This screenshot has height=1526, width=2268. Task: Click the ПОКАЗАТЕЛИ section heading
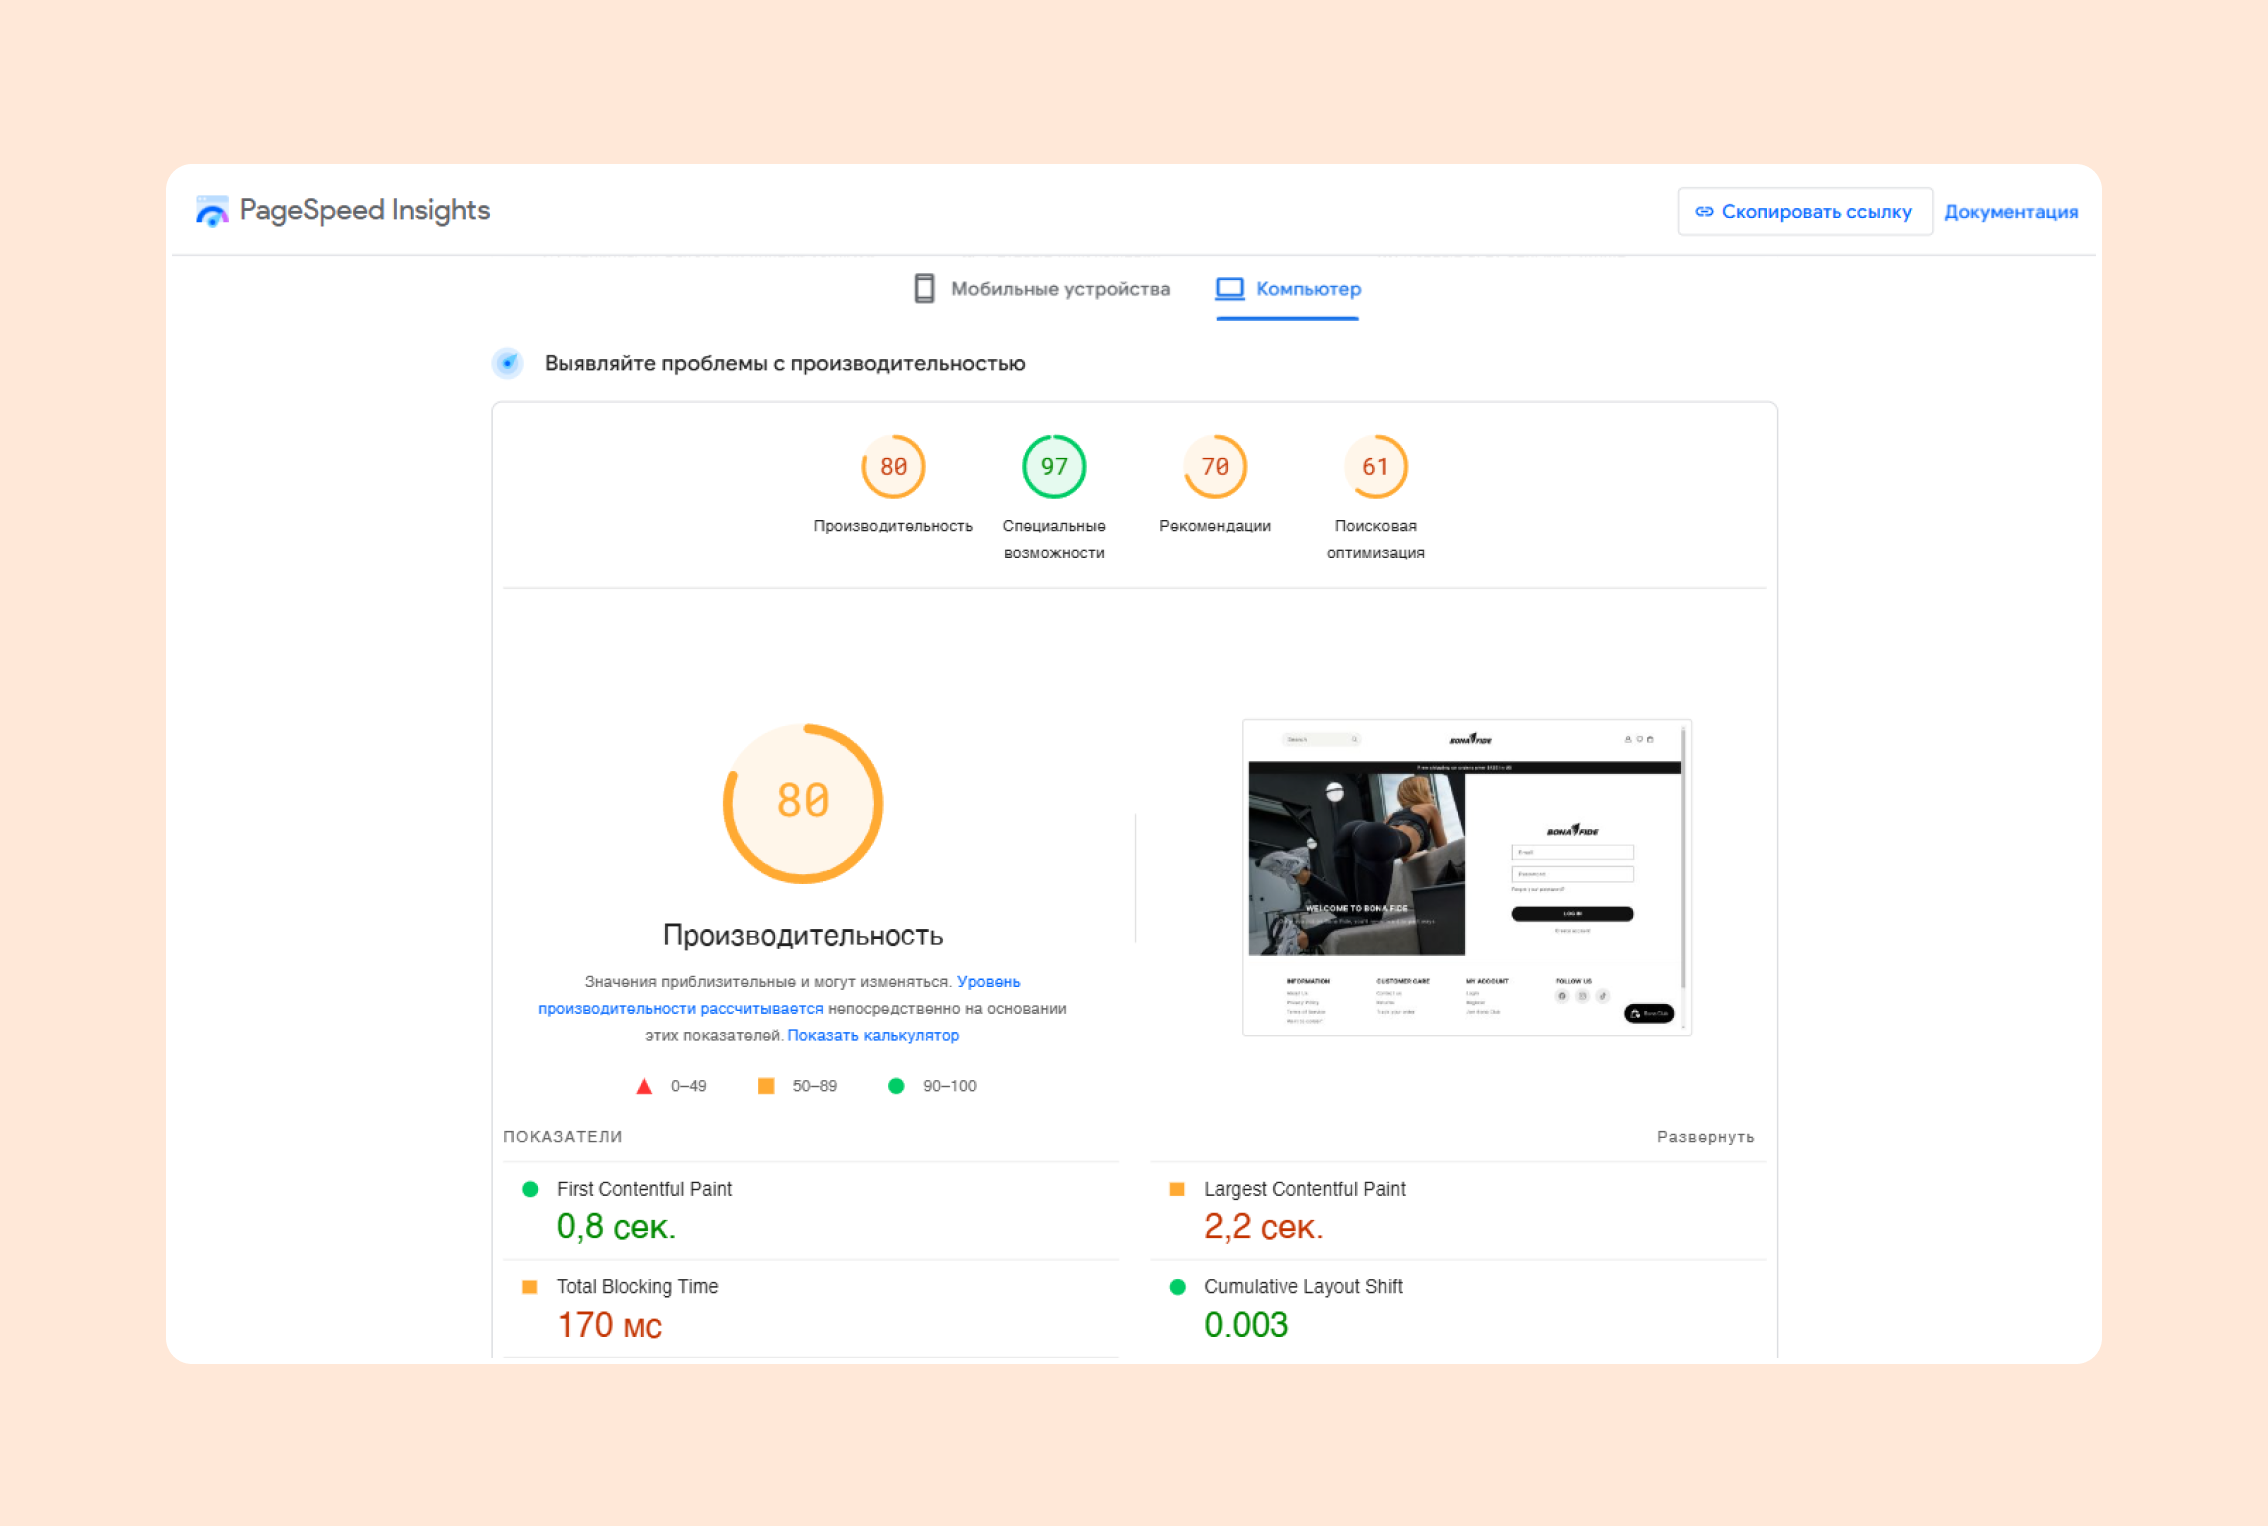tap(562, 1137)
